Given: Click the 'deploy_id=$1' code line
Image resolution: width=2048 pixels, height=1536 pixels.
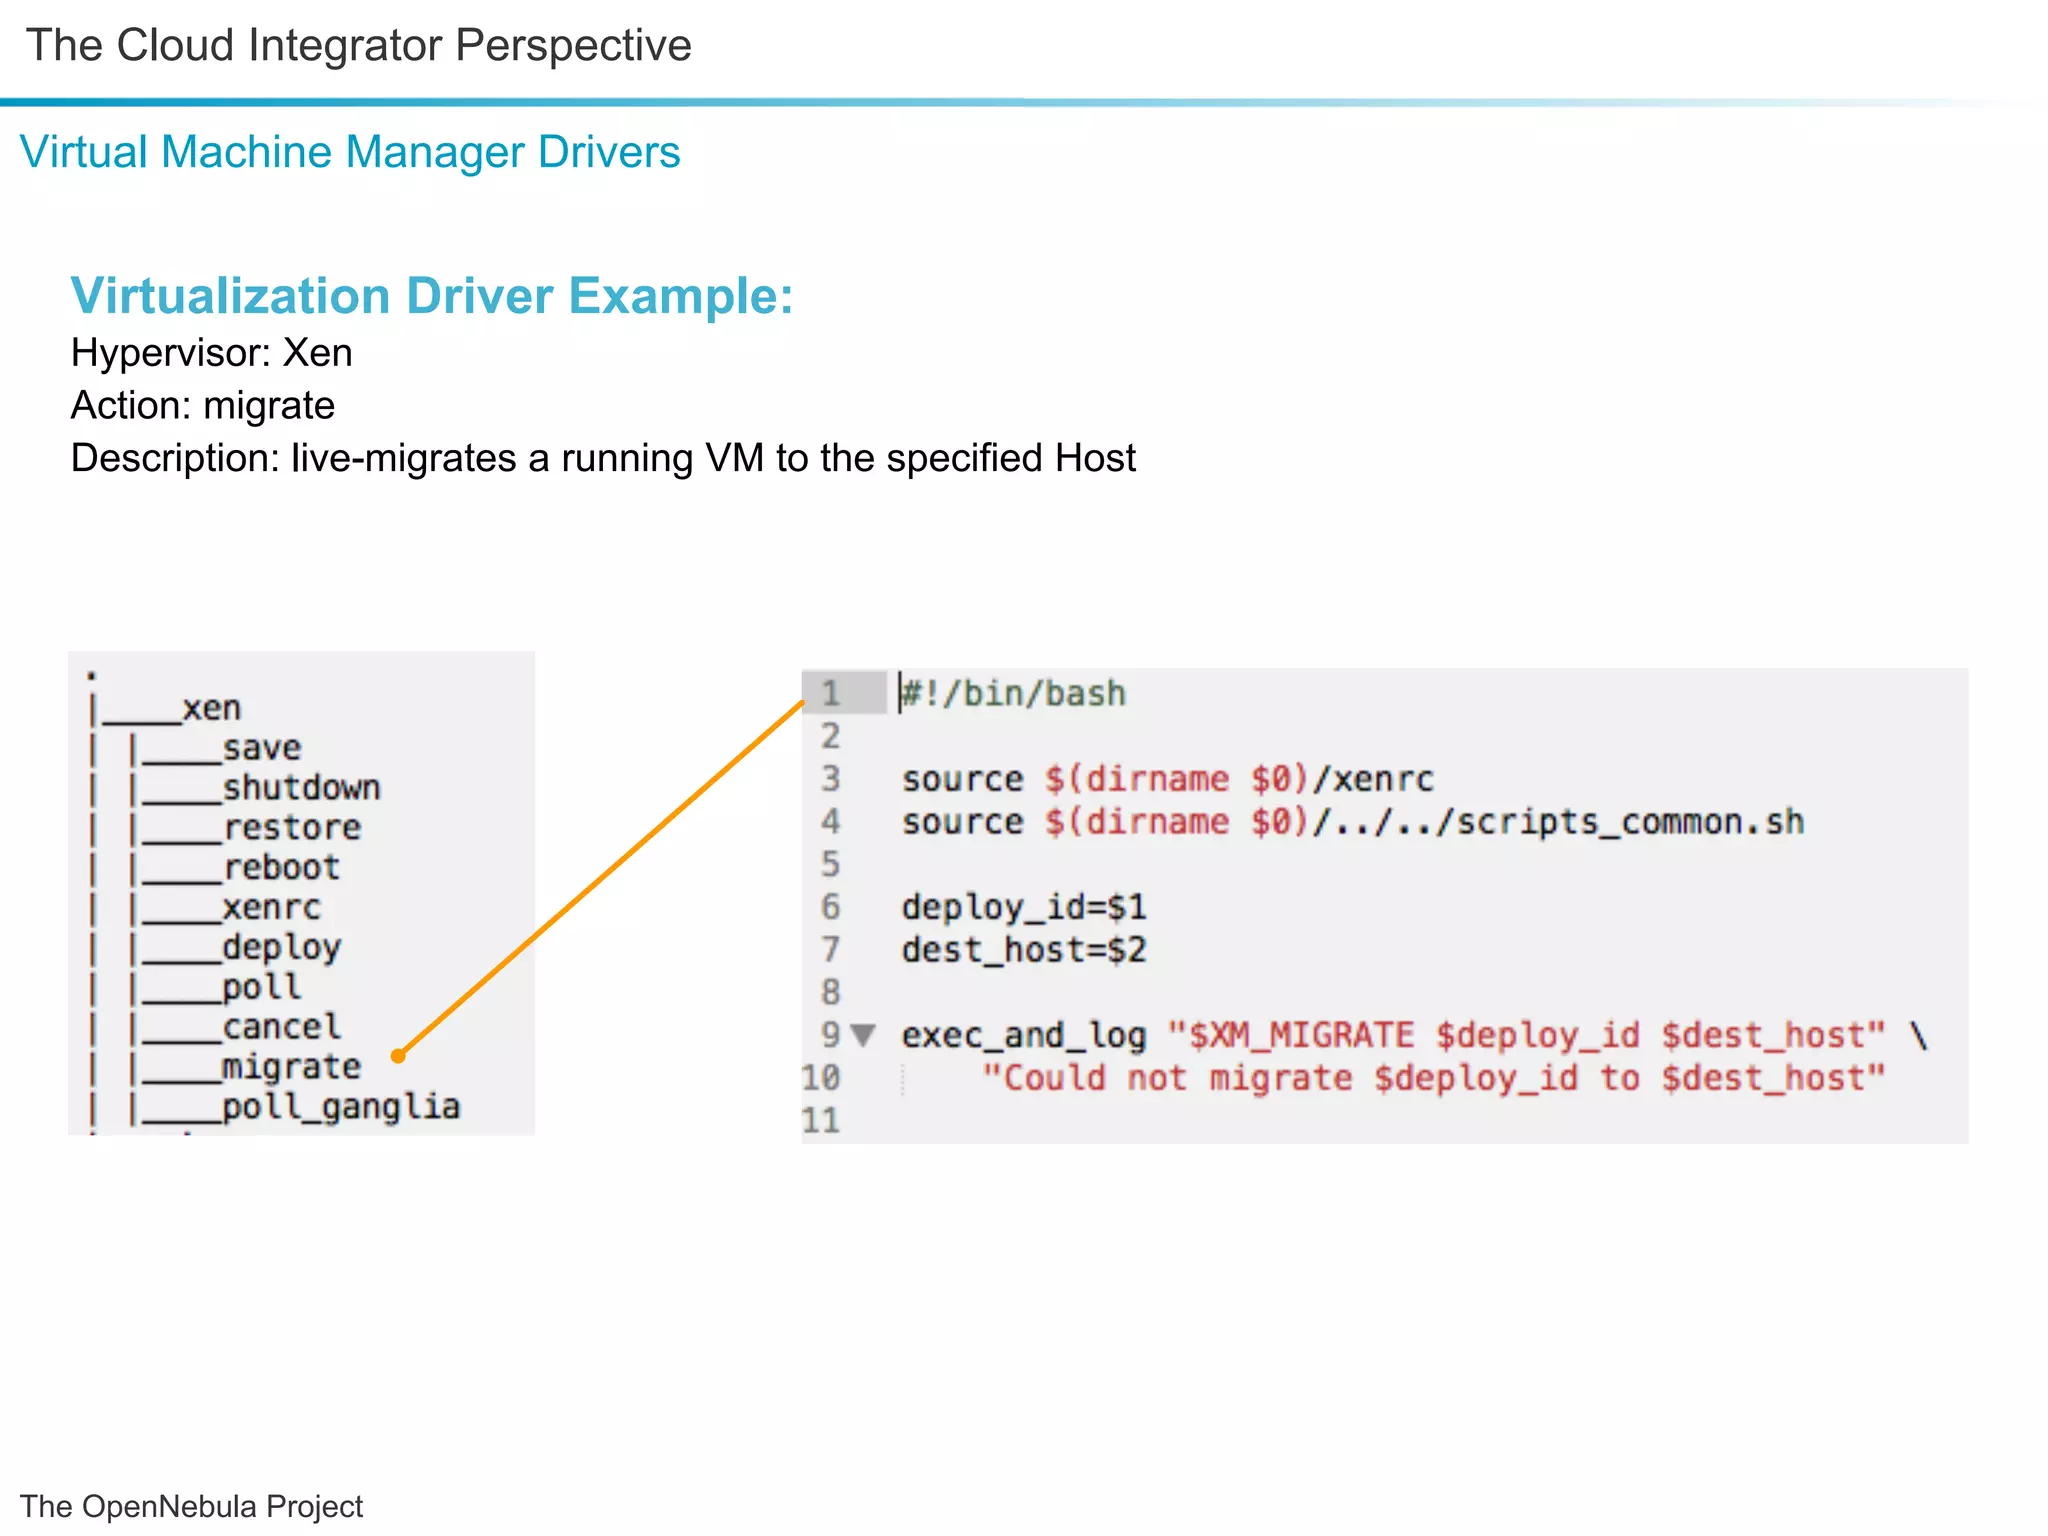Looking at the screenshot, I should point(1024,907).
